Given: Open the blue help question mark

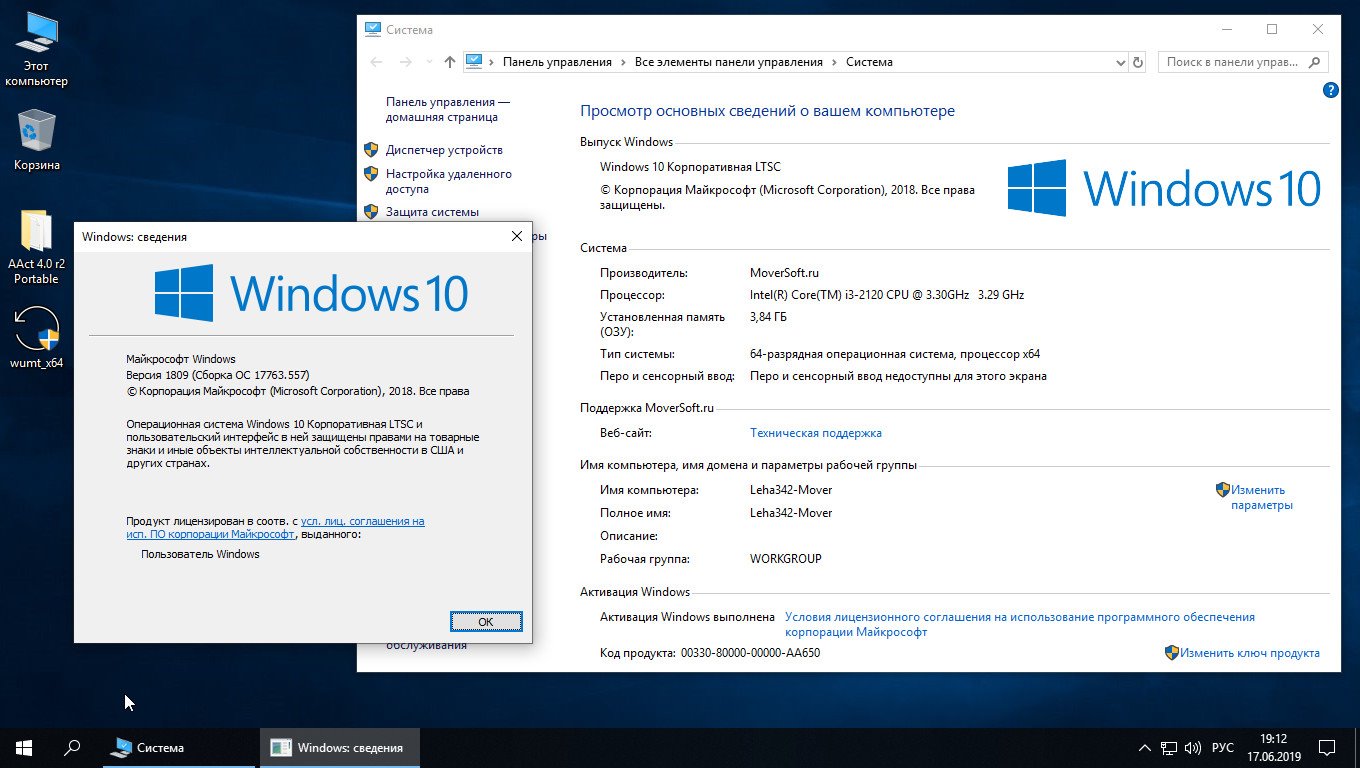Looking at the screenshot, I should pos(1330,90).
